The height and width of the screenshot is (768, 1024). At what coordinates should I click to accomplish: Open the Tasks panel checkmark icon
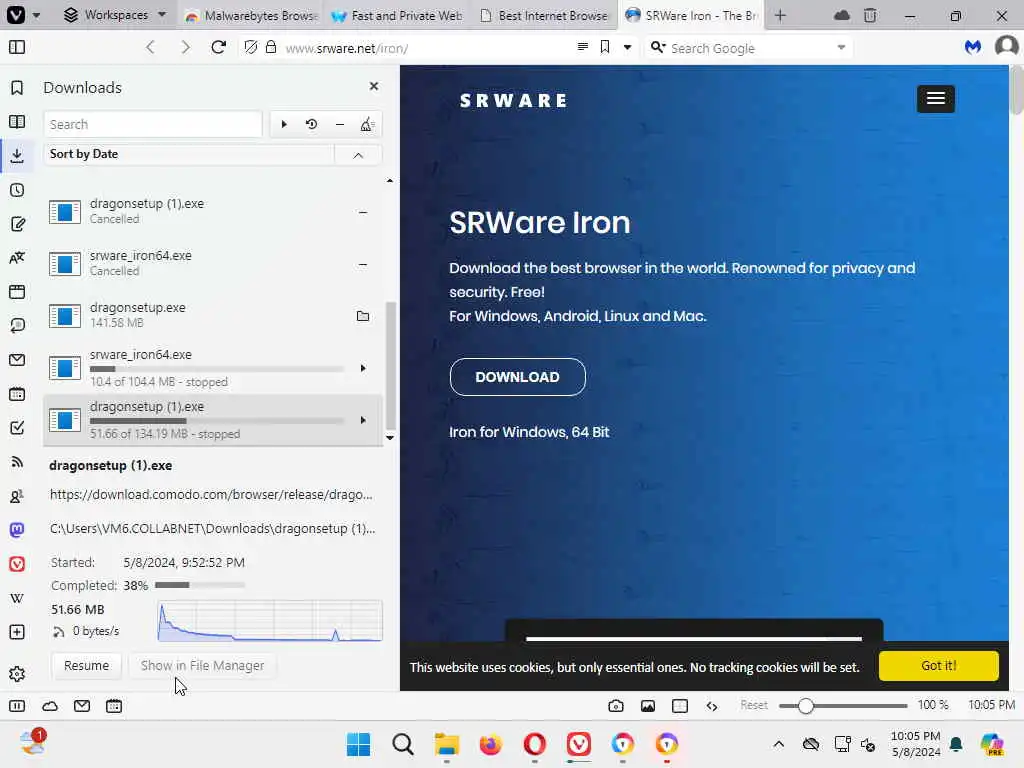(17, 428)
